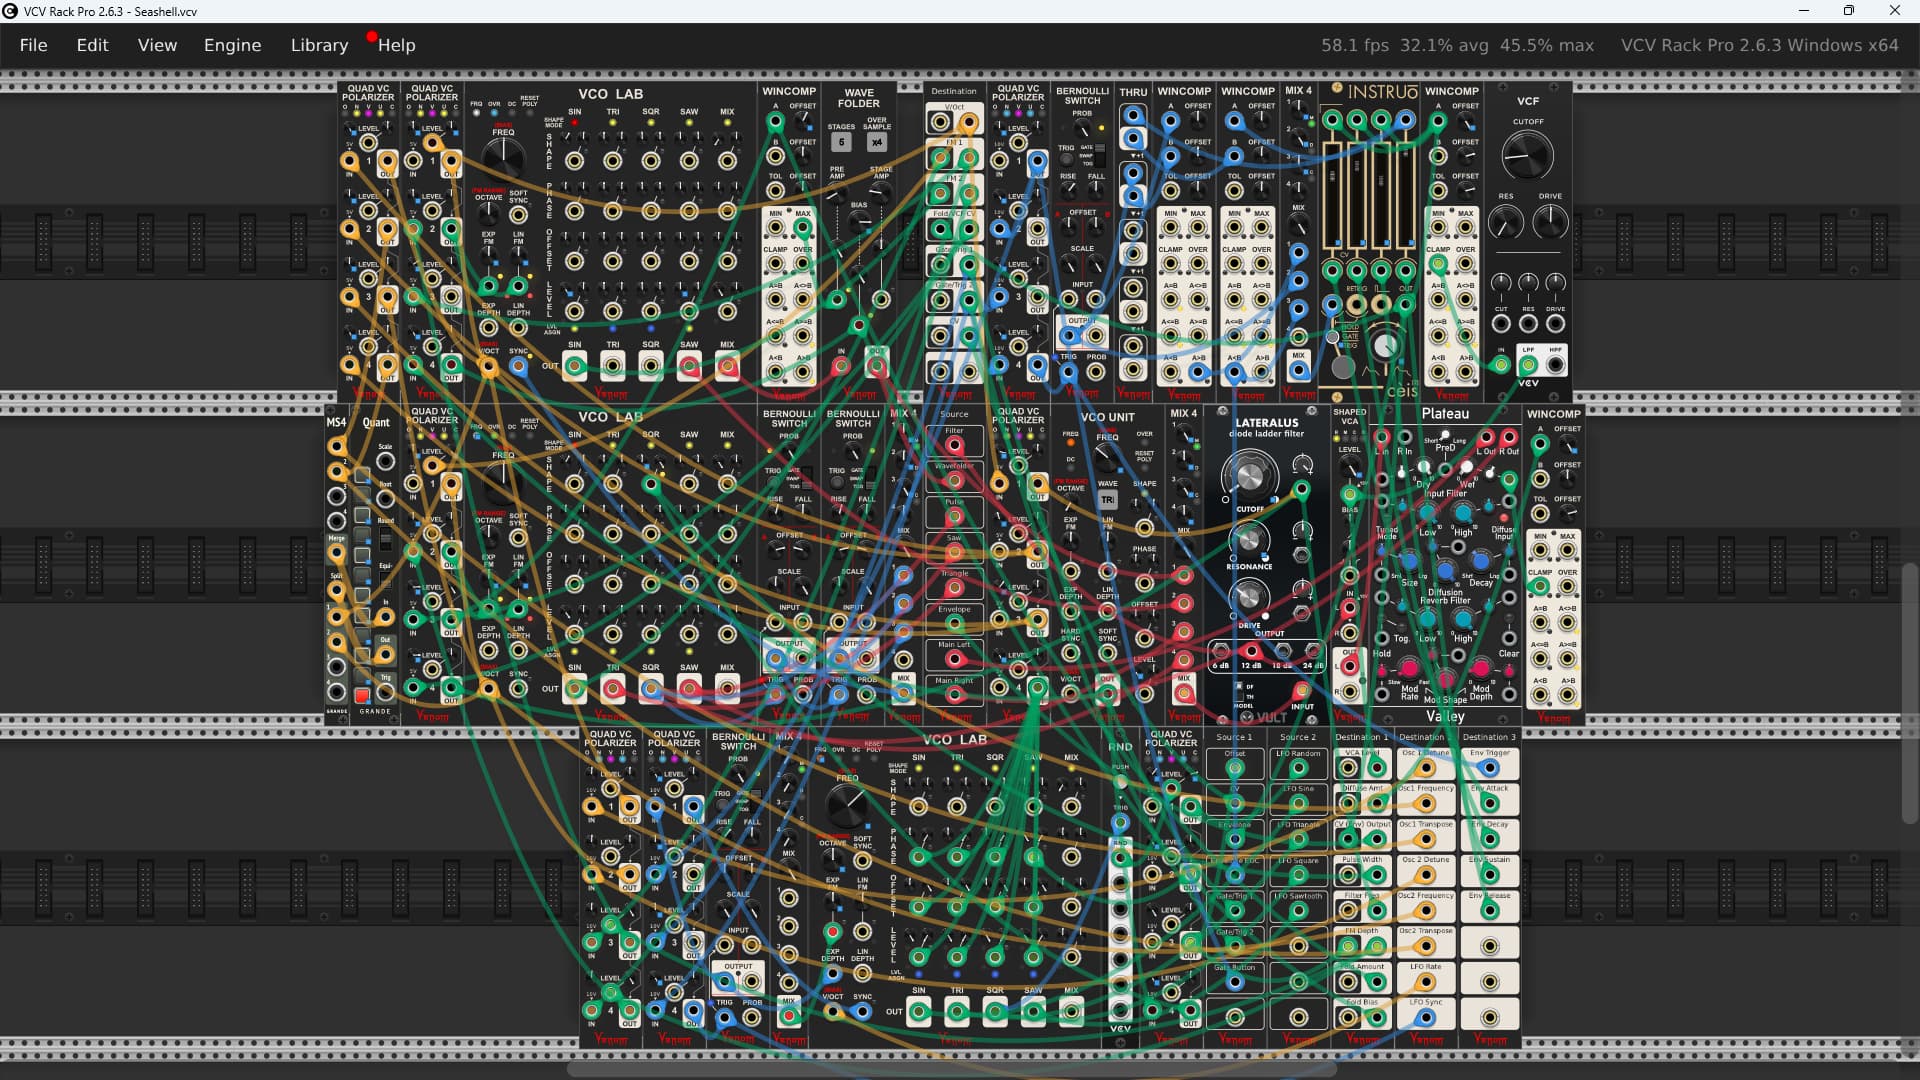Toggle FRQ button on top-row VCO LAB
This screenshot has height=1080, width=1920.
(476, 113)
